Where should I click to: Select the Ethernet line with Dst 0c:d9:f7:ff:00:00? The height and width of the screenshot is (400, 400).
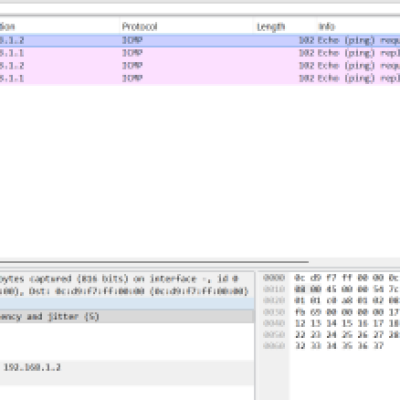pos(127,291)
